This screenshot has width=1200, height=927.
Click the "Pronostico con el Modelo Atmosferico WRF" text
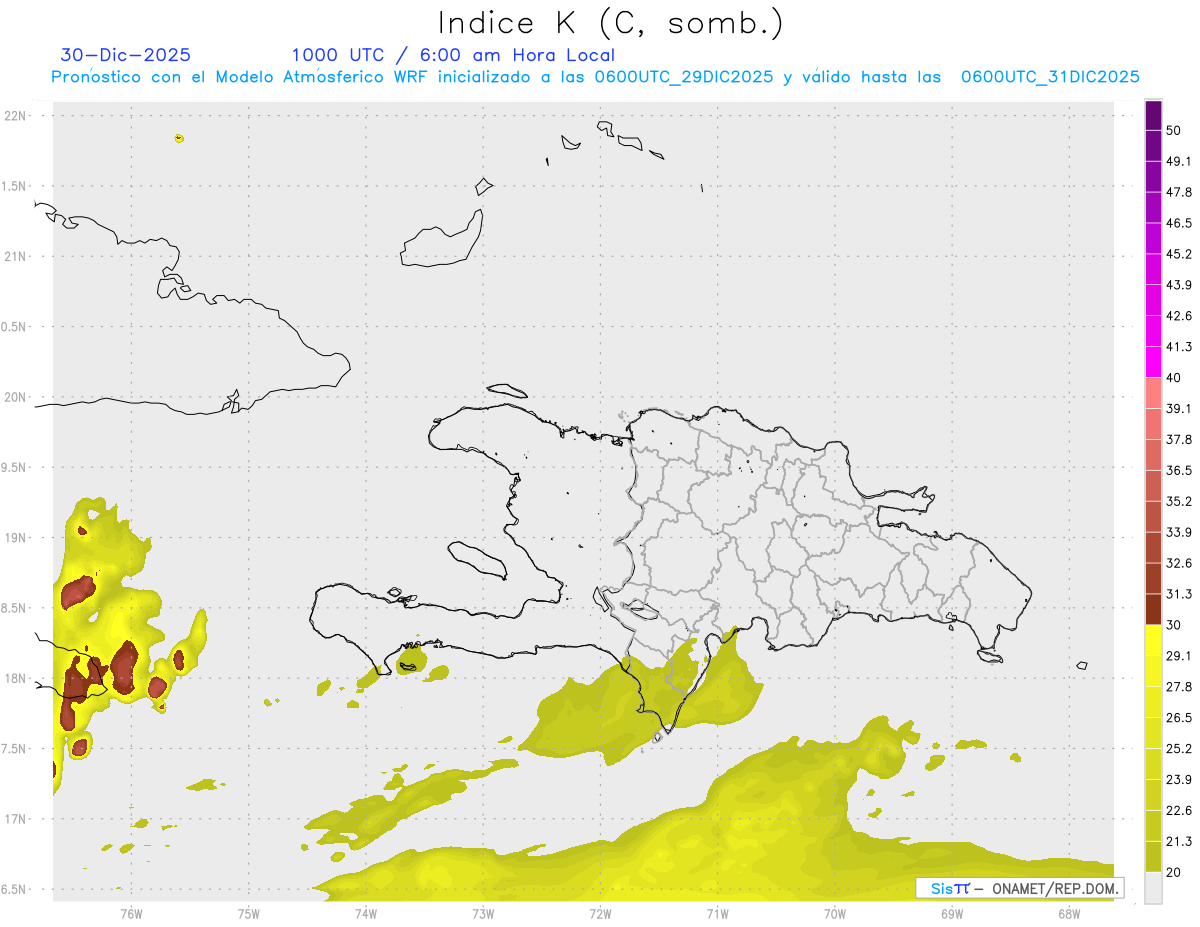pos(239,77)
